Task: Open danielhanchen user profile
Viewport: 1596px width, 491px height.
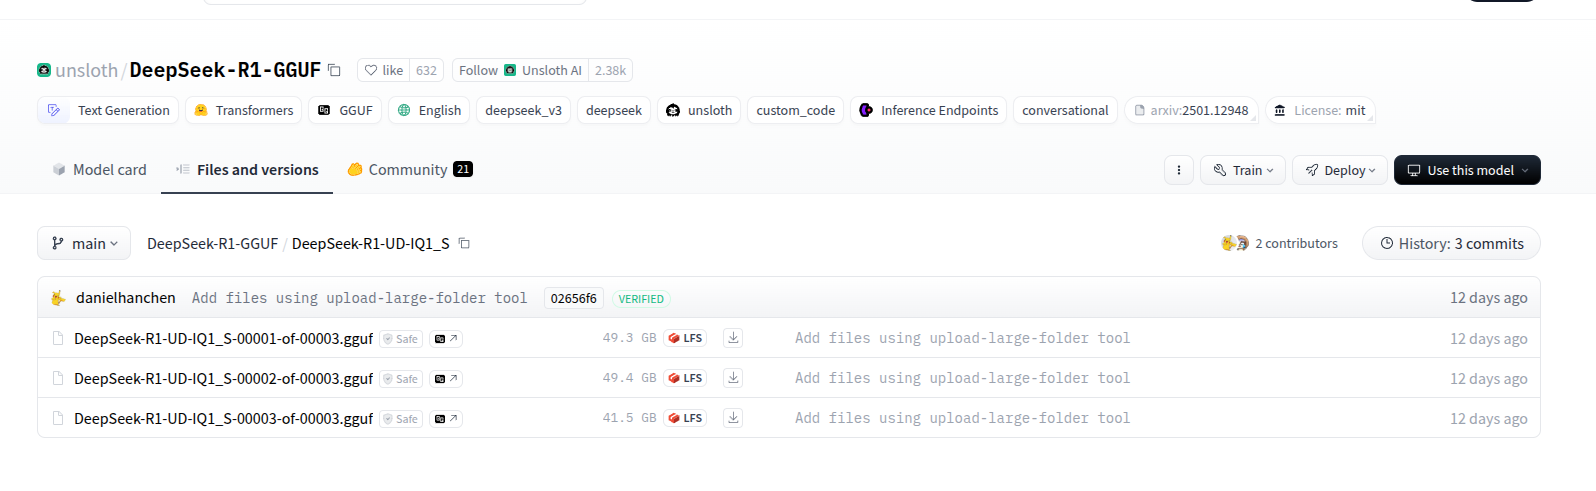Action: [125, 298]
